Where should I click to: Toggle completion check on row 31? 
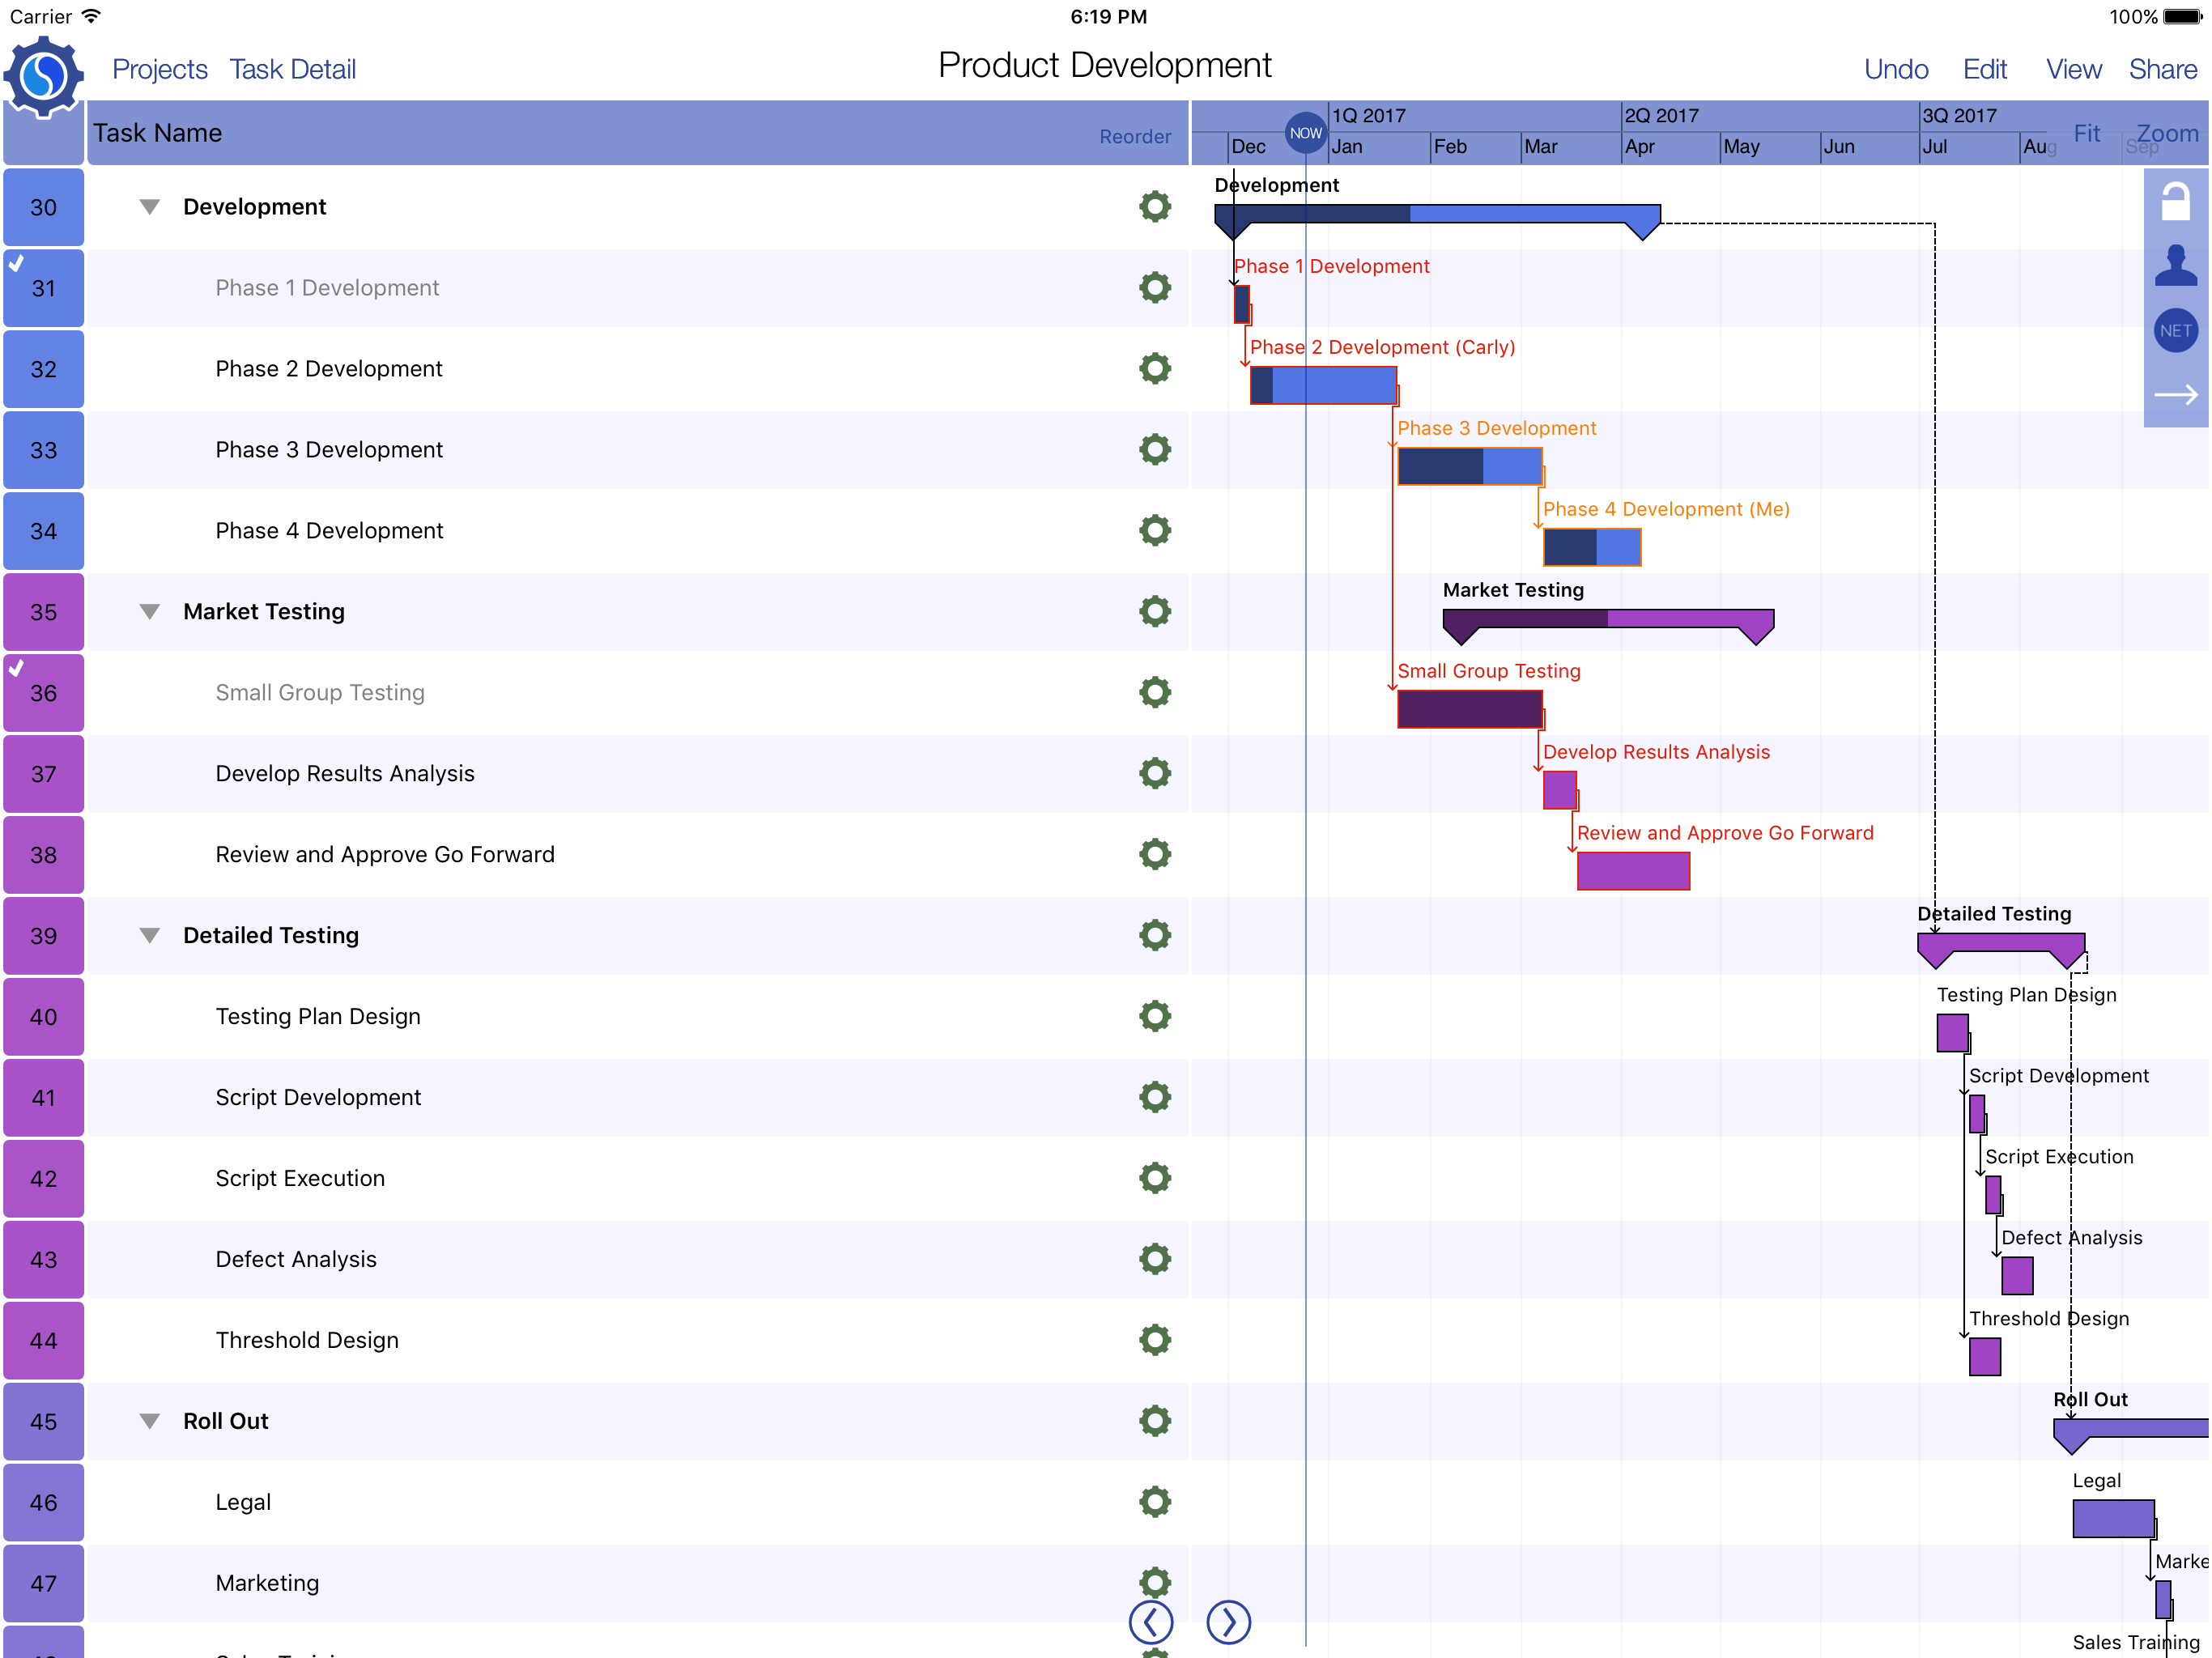tap(16, 264)
